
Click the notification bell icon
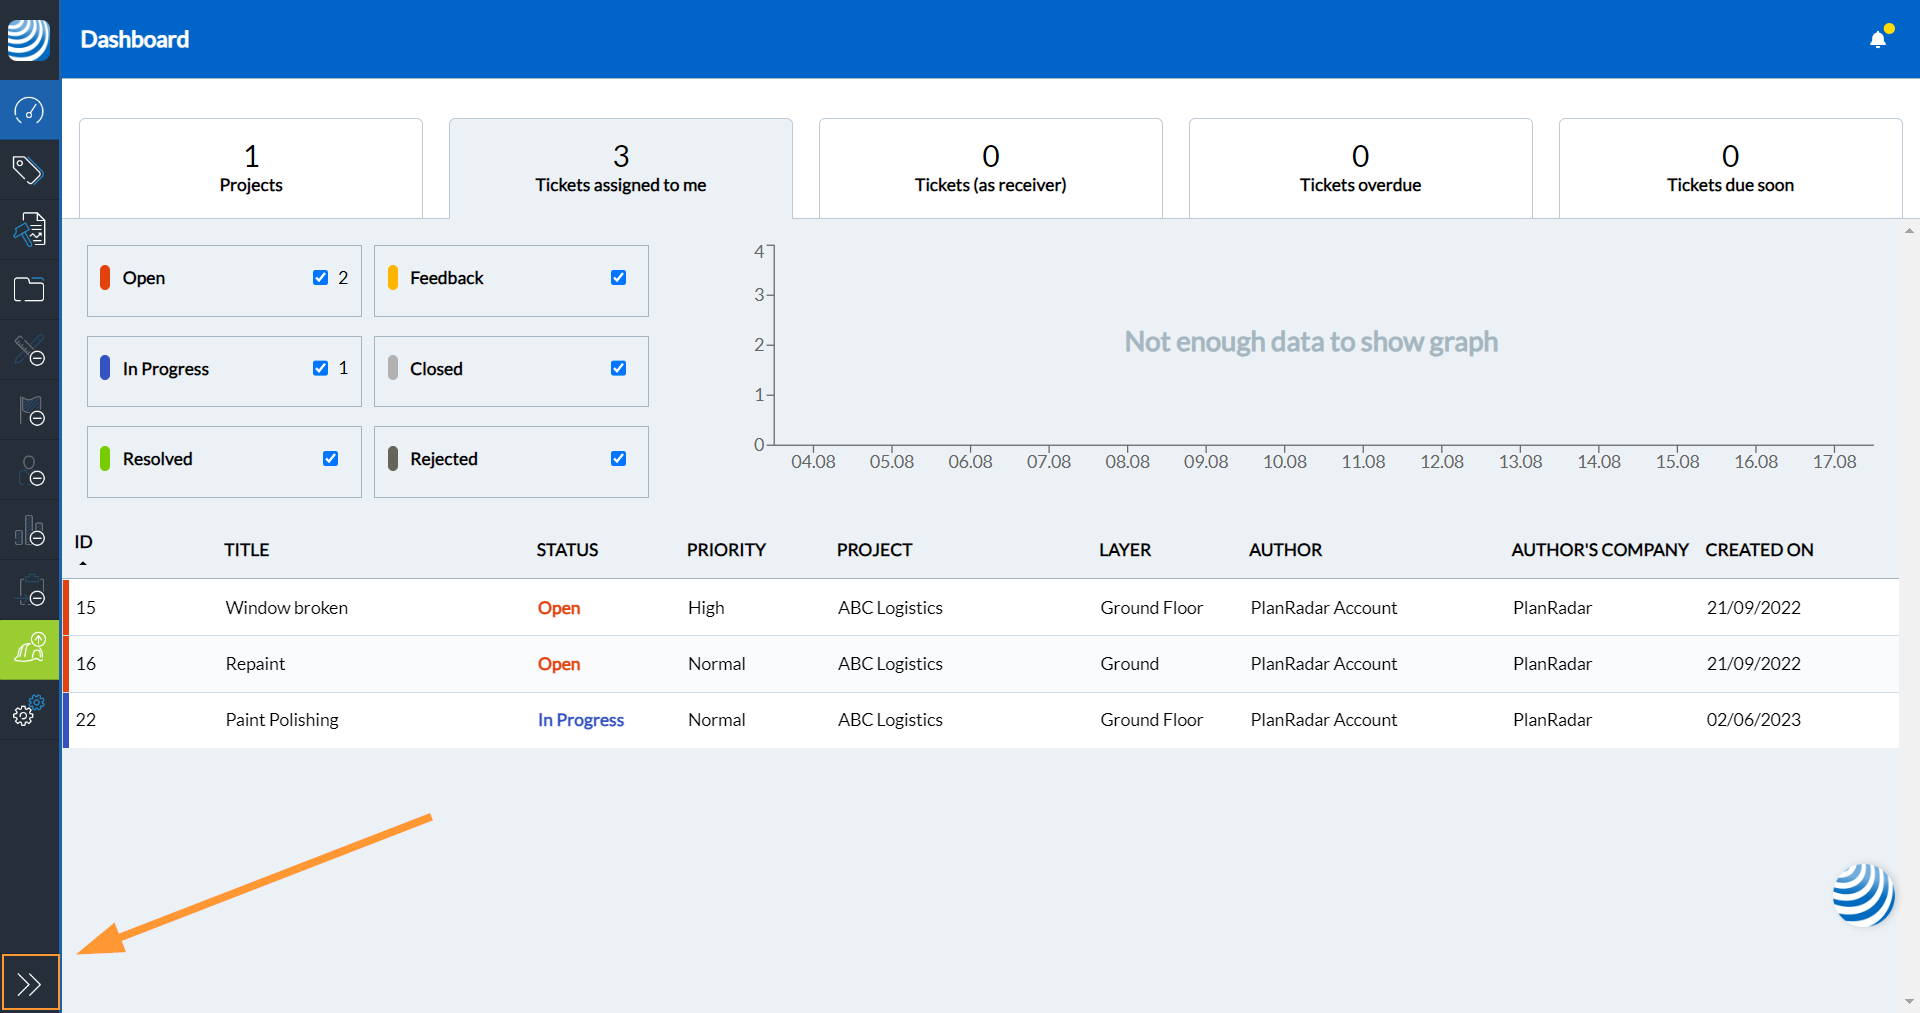pyautogui.click(x=1878, y=39)
